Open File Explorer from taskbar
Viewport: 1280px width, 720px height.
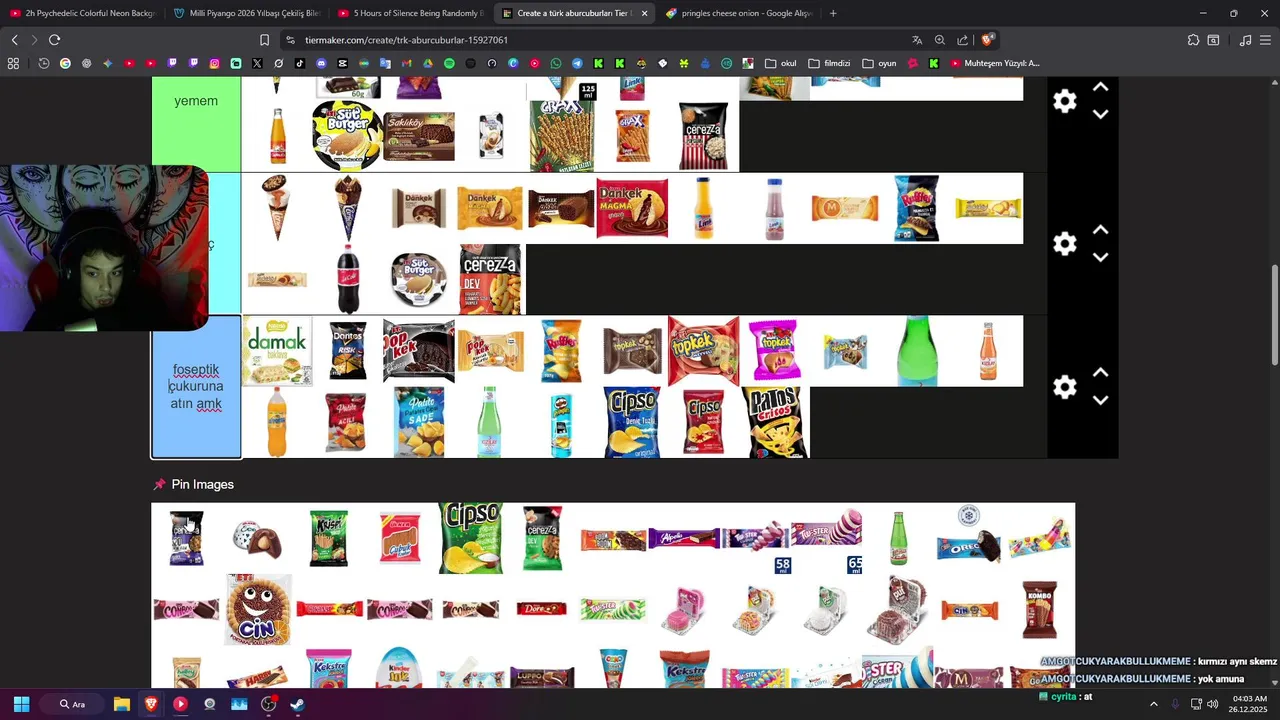pyautogui.click(x=121, y=704)
